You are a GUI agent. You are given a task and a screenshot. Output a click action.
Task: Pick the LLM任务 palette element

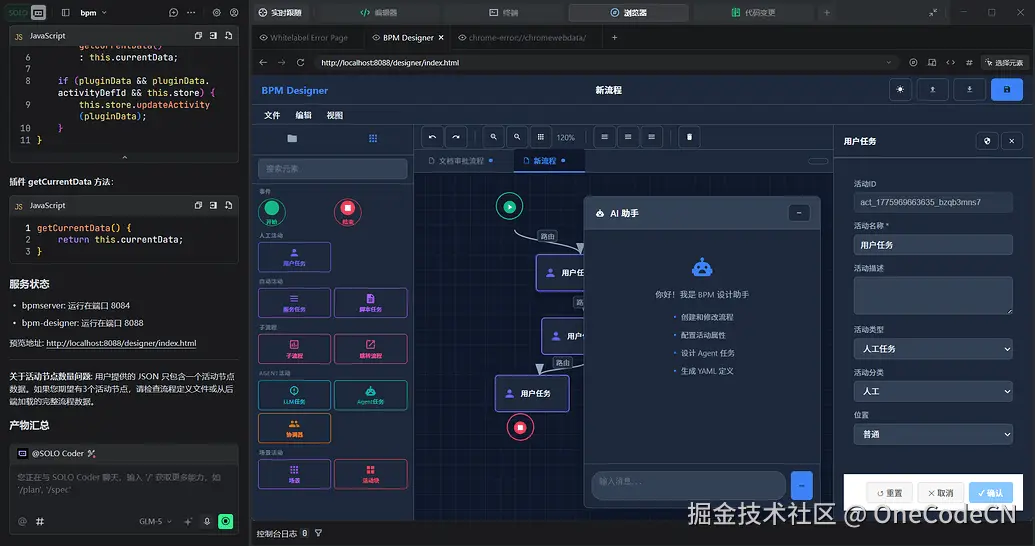[294, 395]
